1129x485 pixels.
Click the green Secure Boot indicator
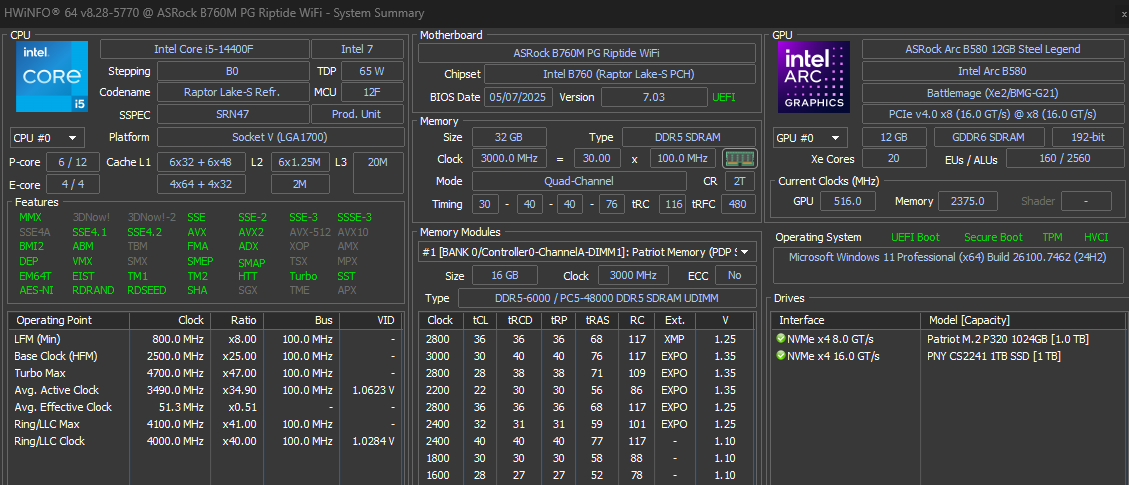click(992, 237)
